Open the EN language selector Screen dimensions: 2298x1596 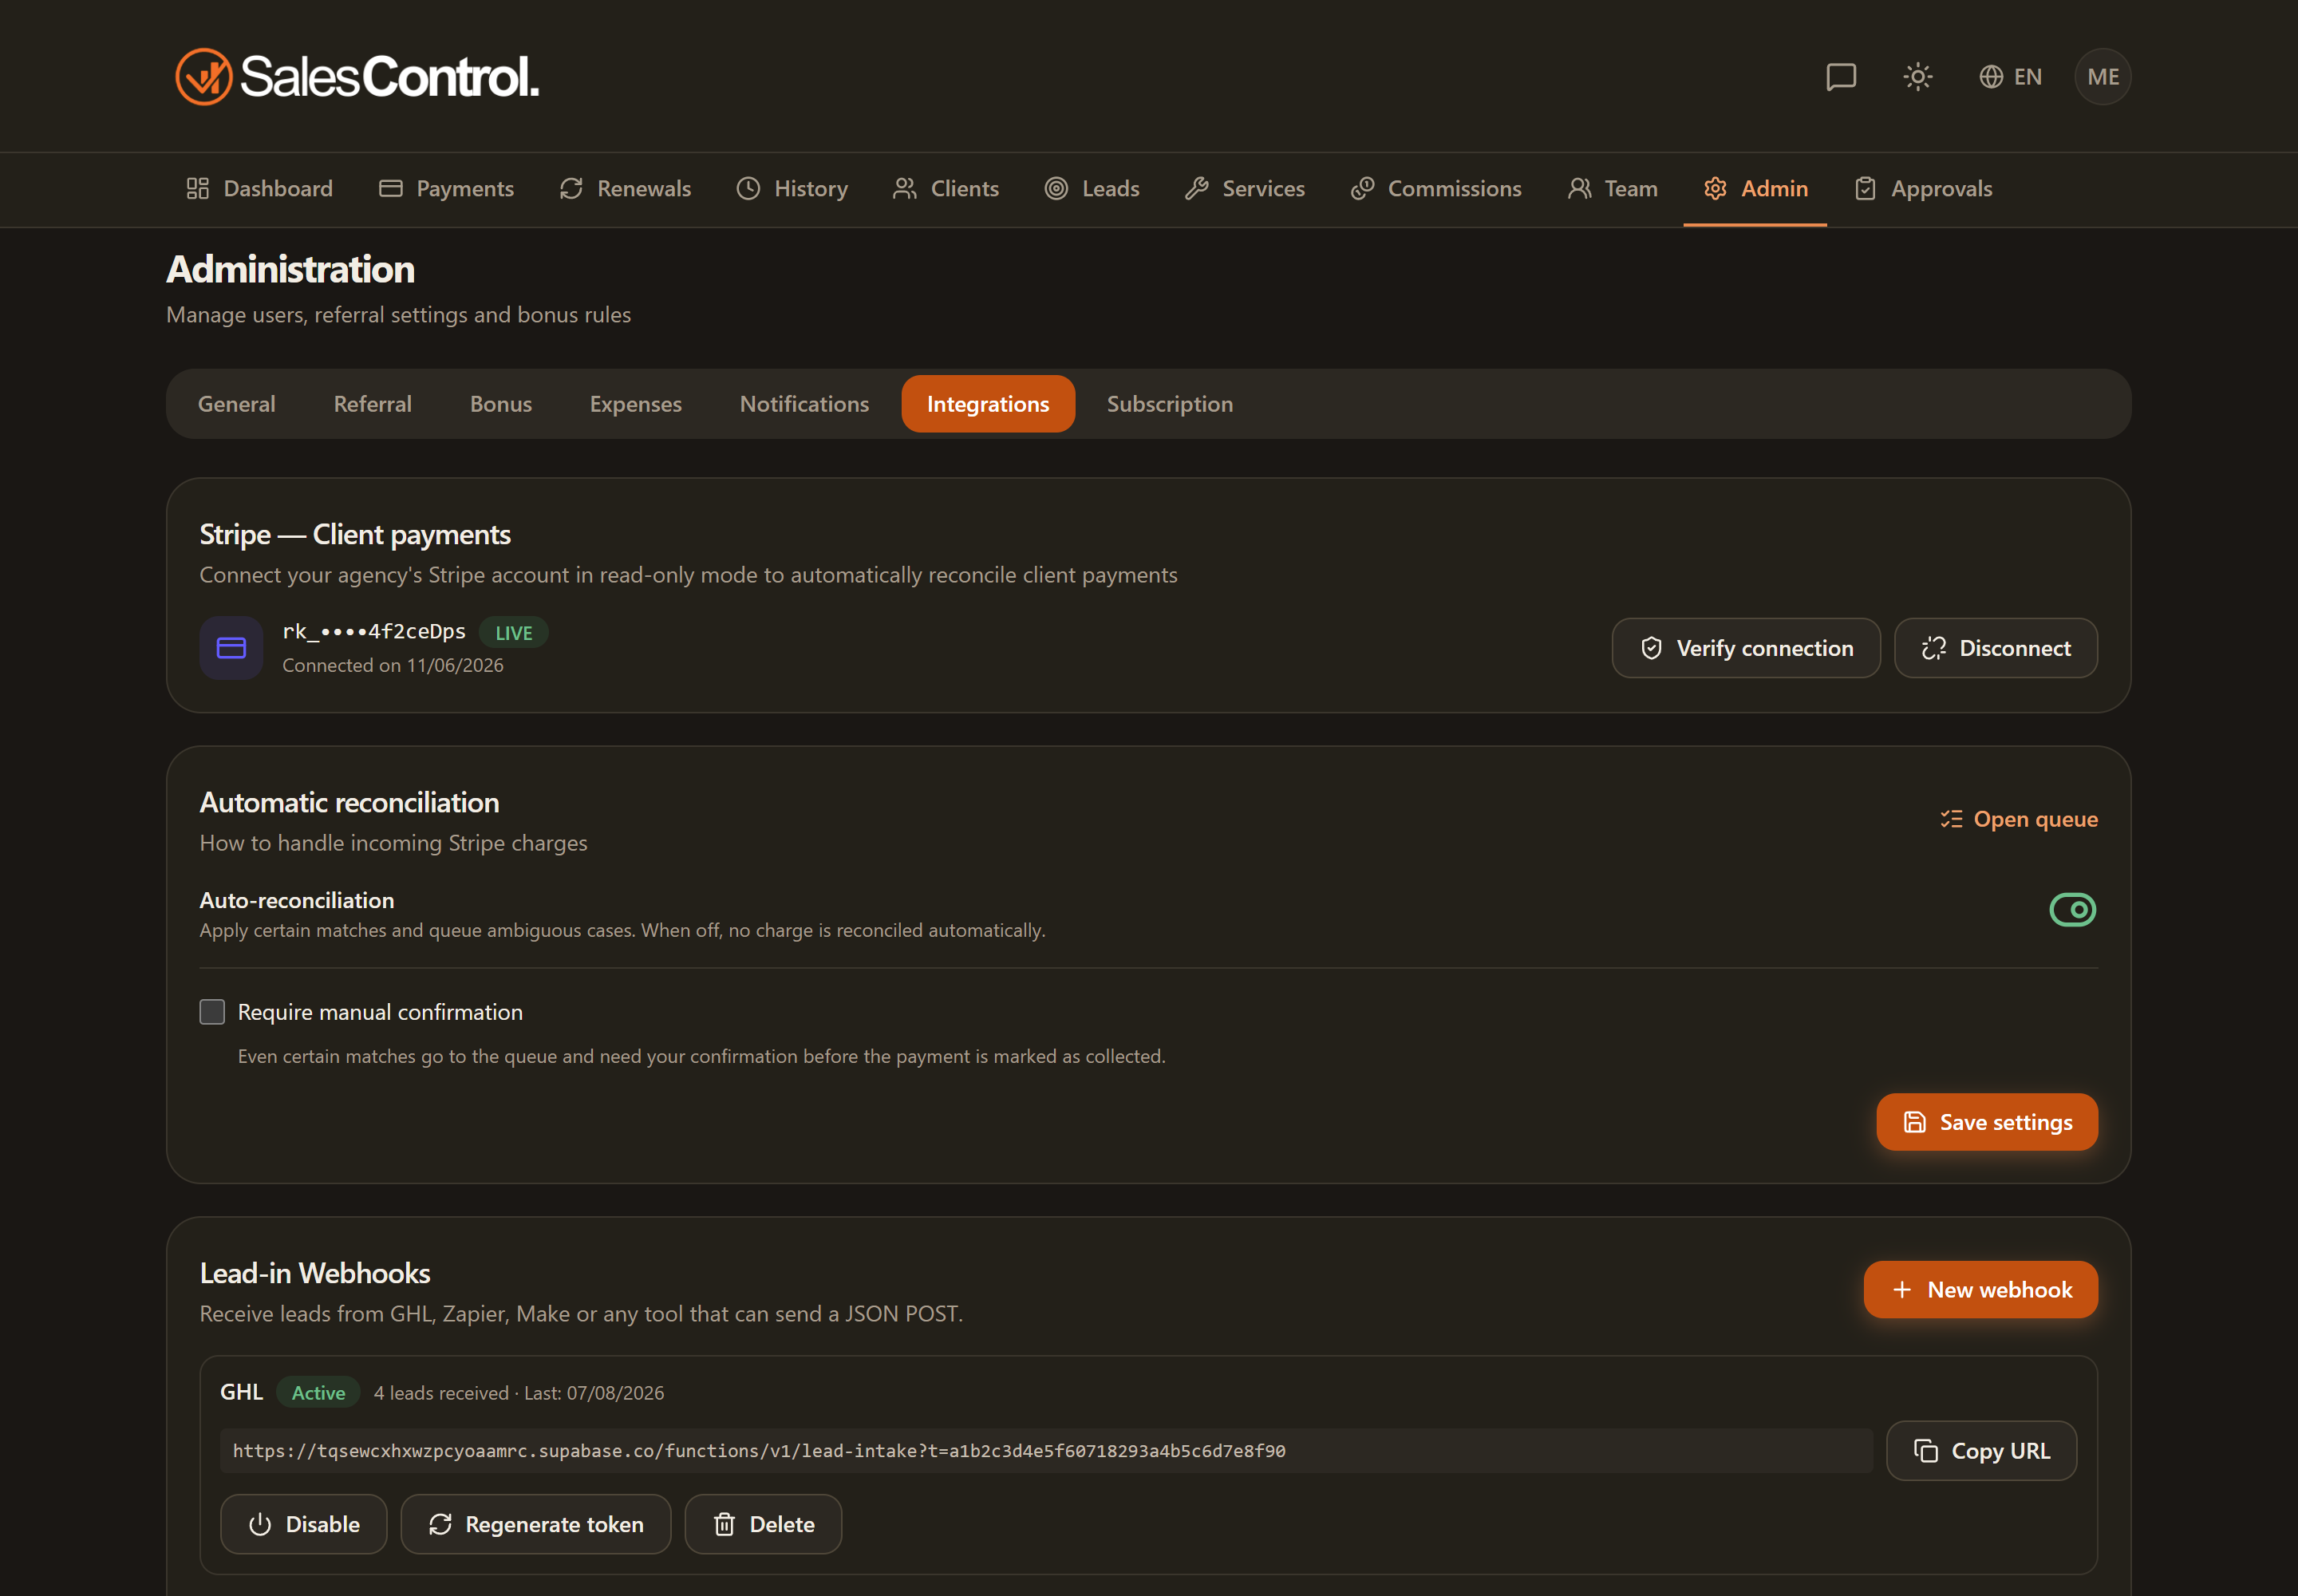click(2010, 77)
